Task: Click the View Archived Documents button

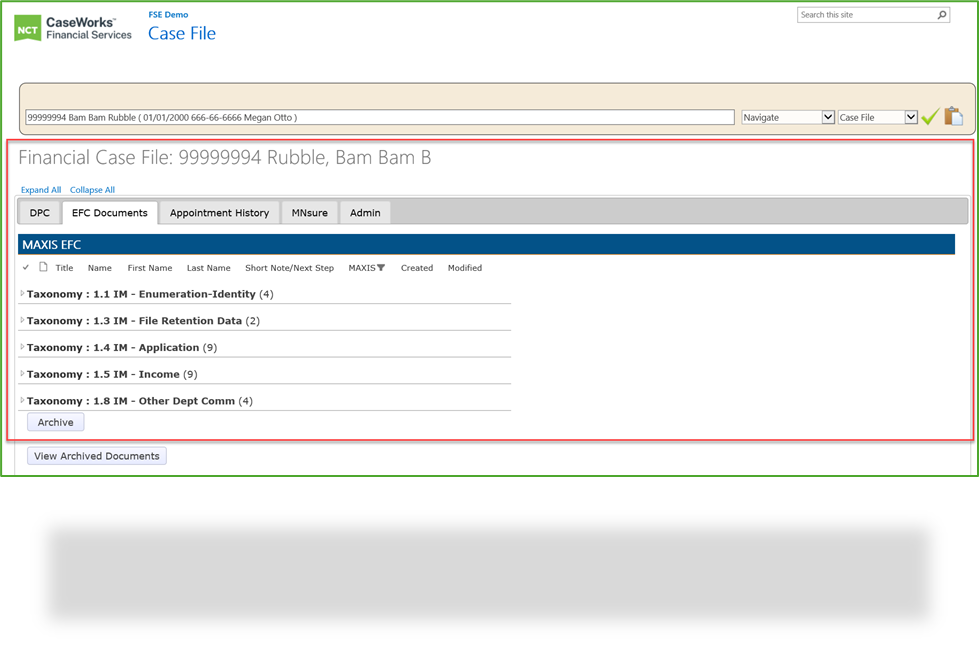Action: (96, 455)
